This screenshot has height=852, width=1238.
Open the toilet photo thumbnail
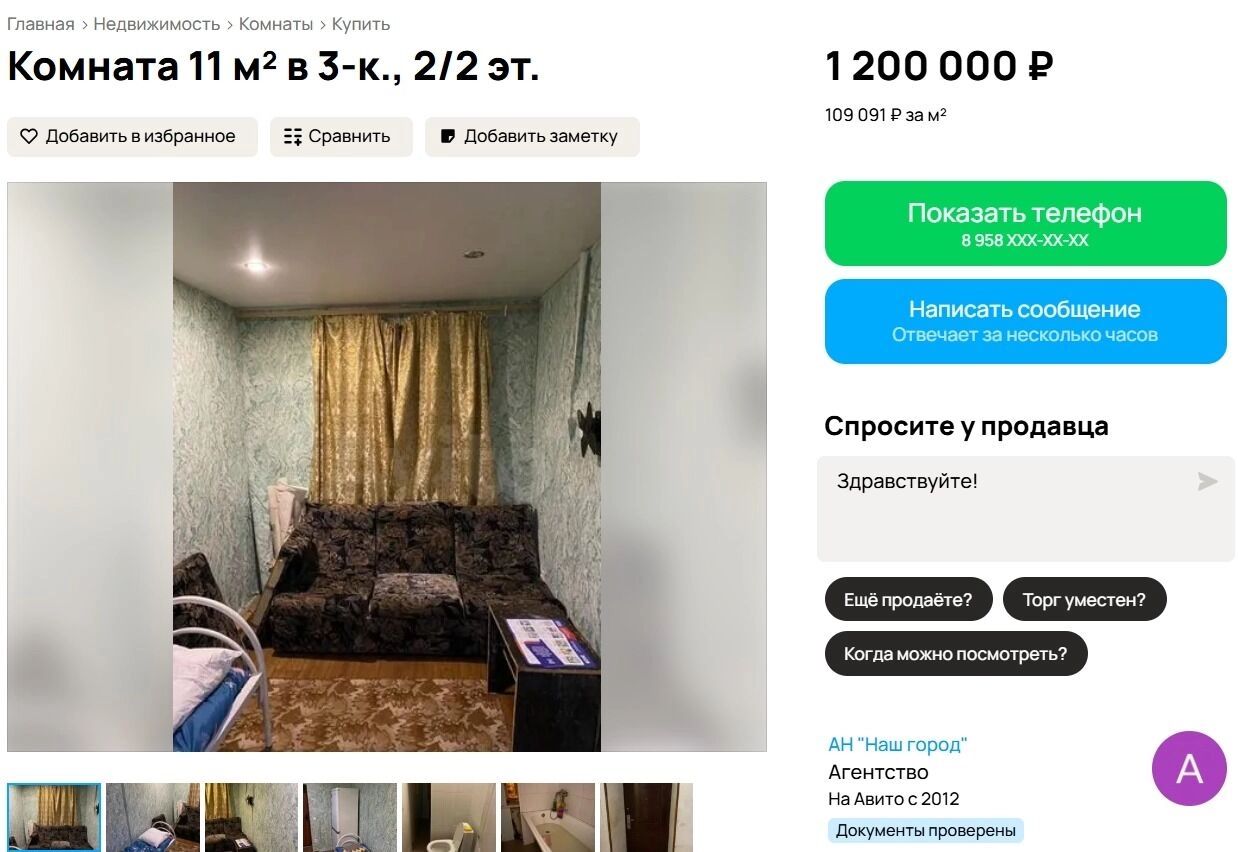(449, 818)
